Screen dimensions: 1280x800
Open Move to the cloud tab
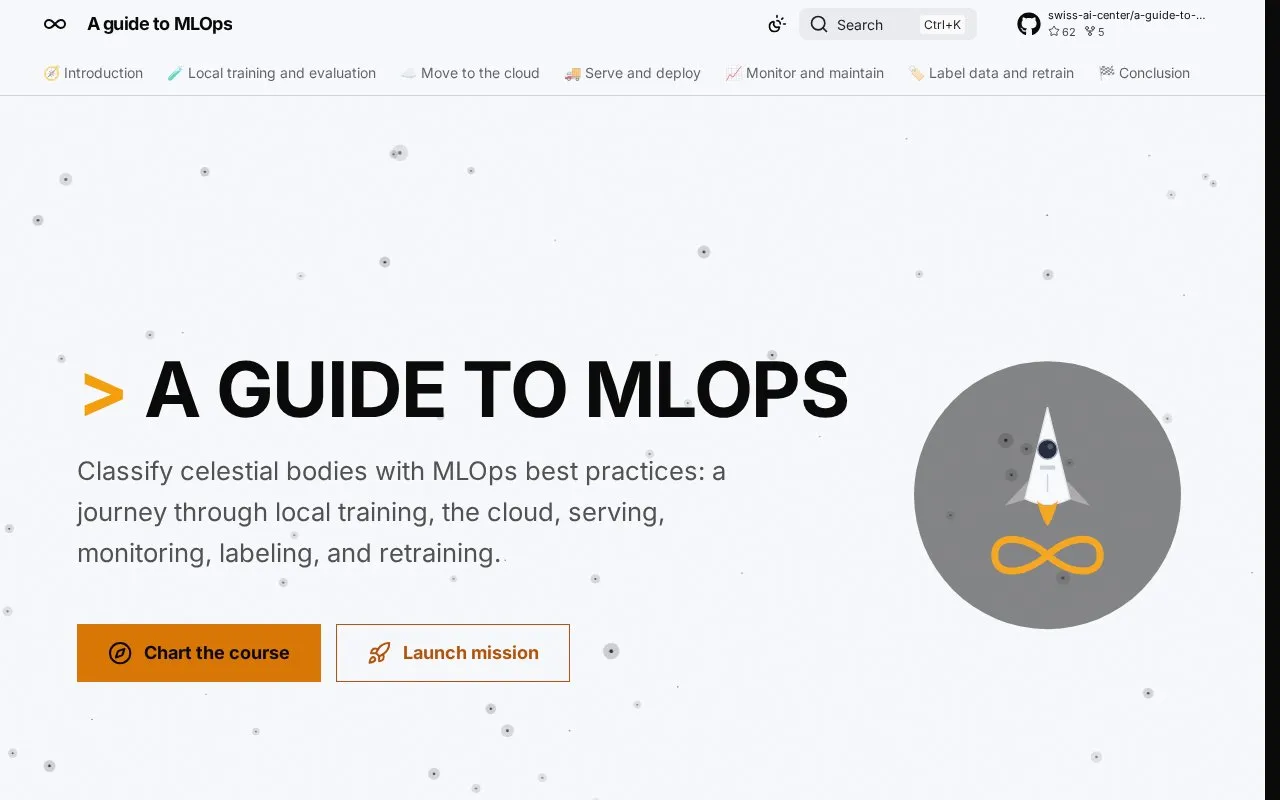point(470,73)
